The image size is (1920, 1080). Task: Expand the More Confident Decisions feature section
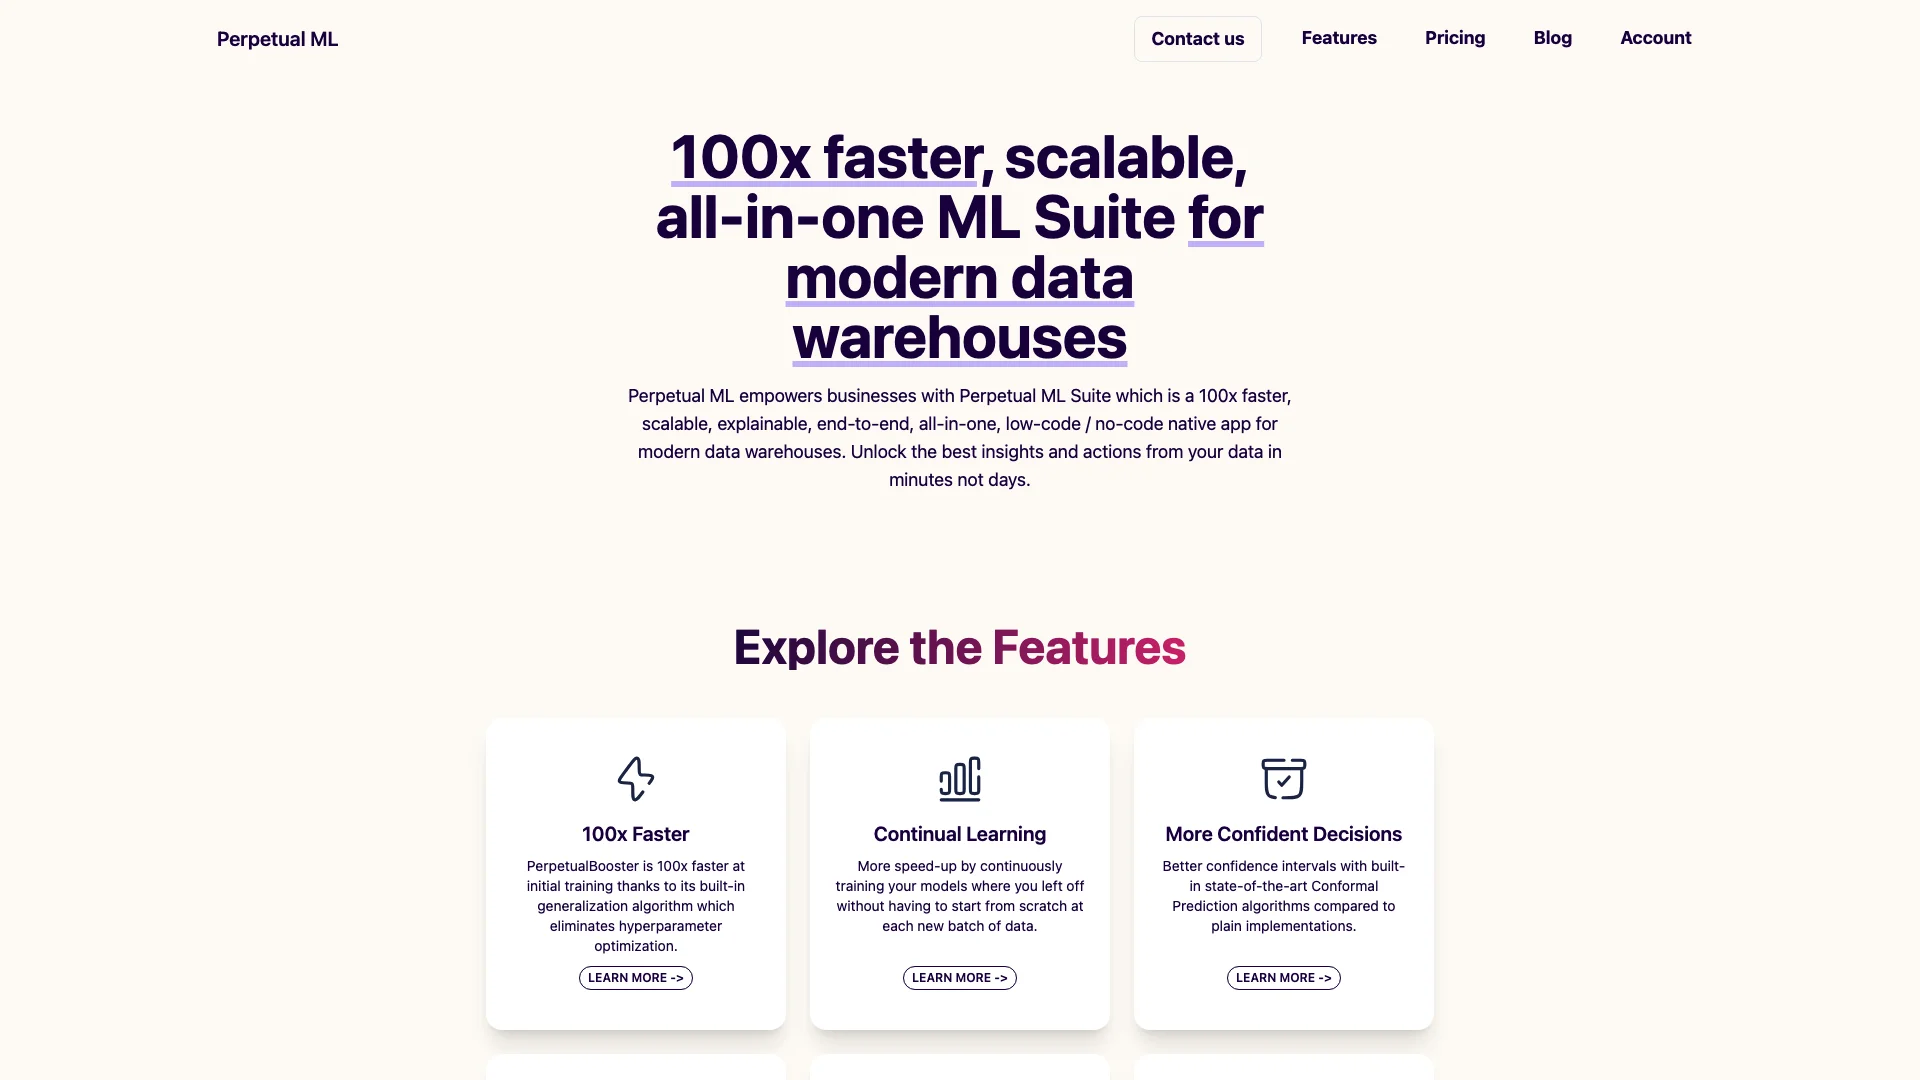(x=1283, y=977)
